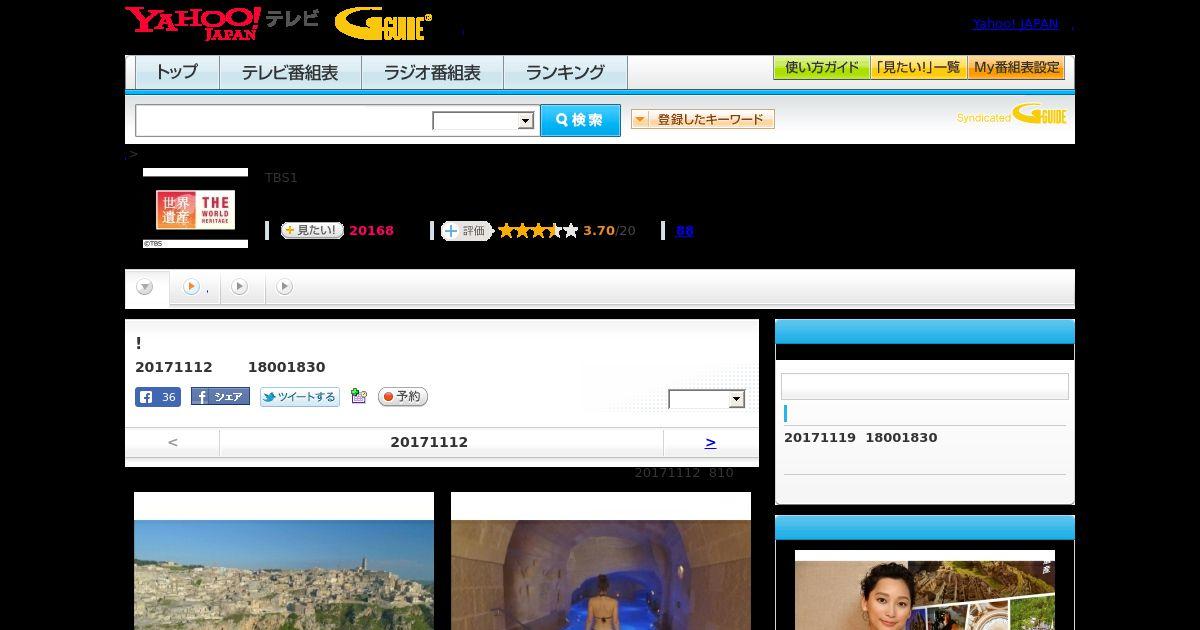Click the Yahoo! JAPAN テレビ logo
Screen dimensions: 1200x630
click(x=222, y=23)
